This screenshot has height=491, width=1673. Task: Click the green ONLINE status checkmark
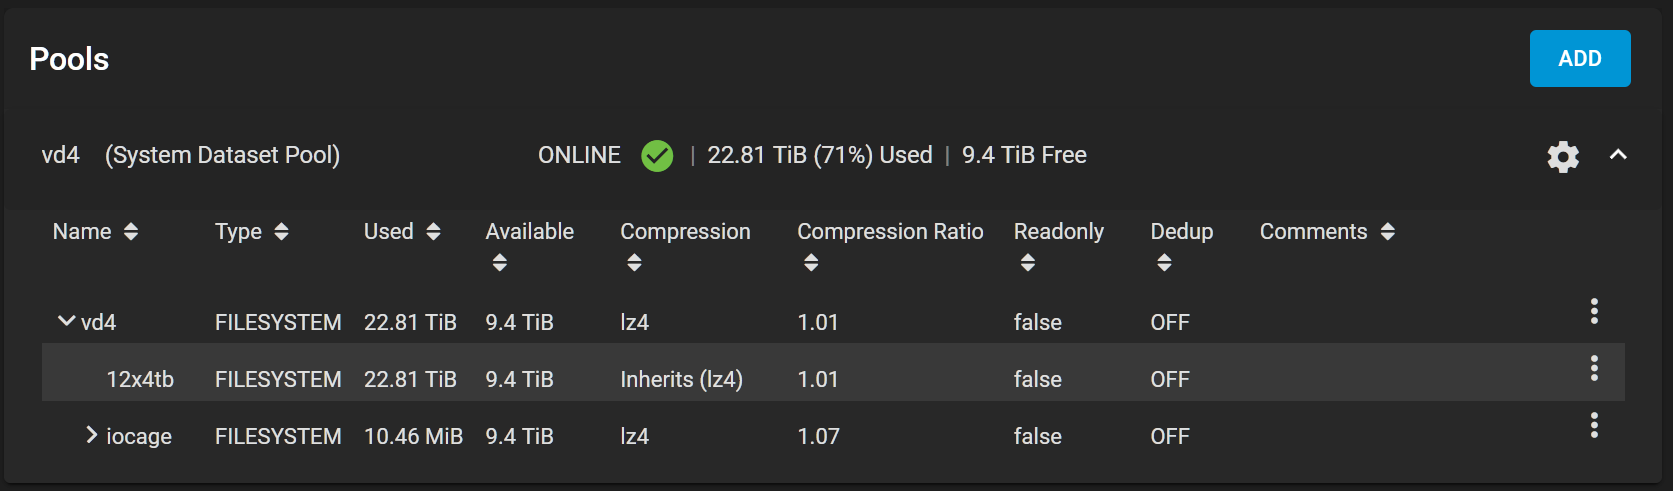point(657,156)
